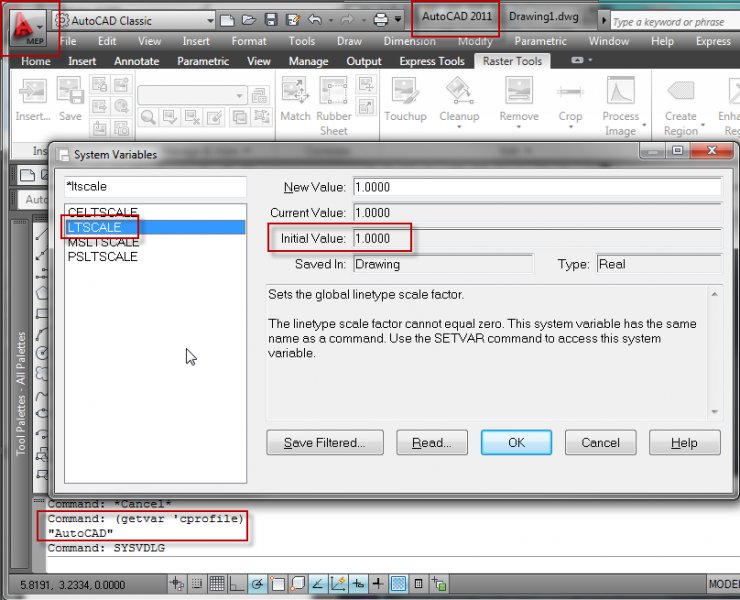
Task: Click Cancel in System Variables dialog
Action: pyautogui.click(x=600, y=442)
